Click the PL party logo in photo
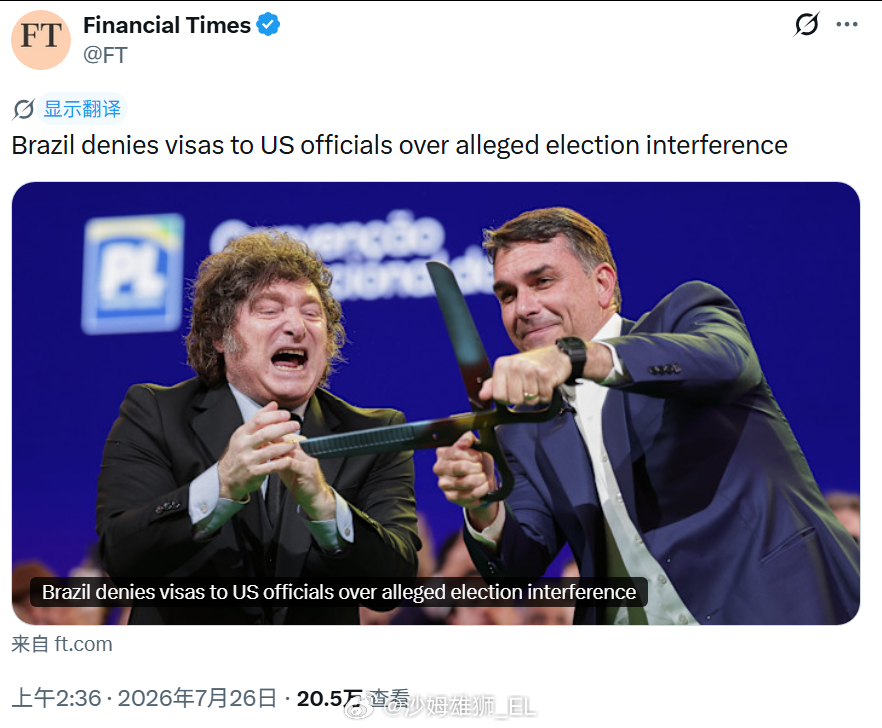 click(x=133, y=274)
